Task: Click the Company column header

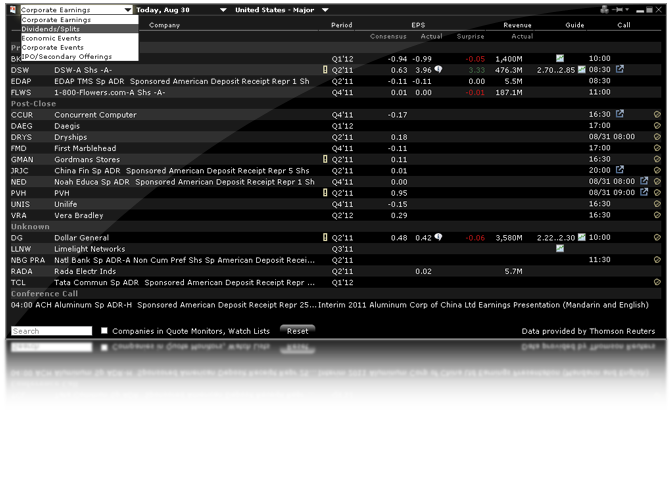Action: pyautogui.click(x=165, y=25)
